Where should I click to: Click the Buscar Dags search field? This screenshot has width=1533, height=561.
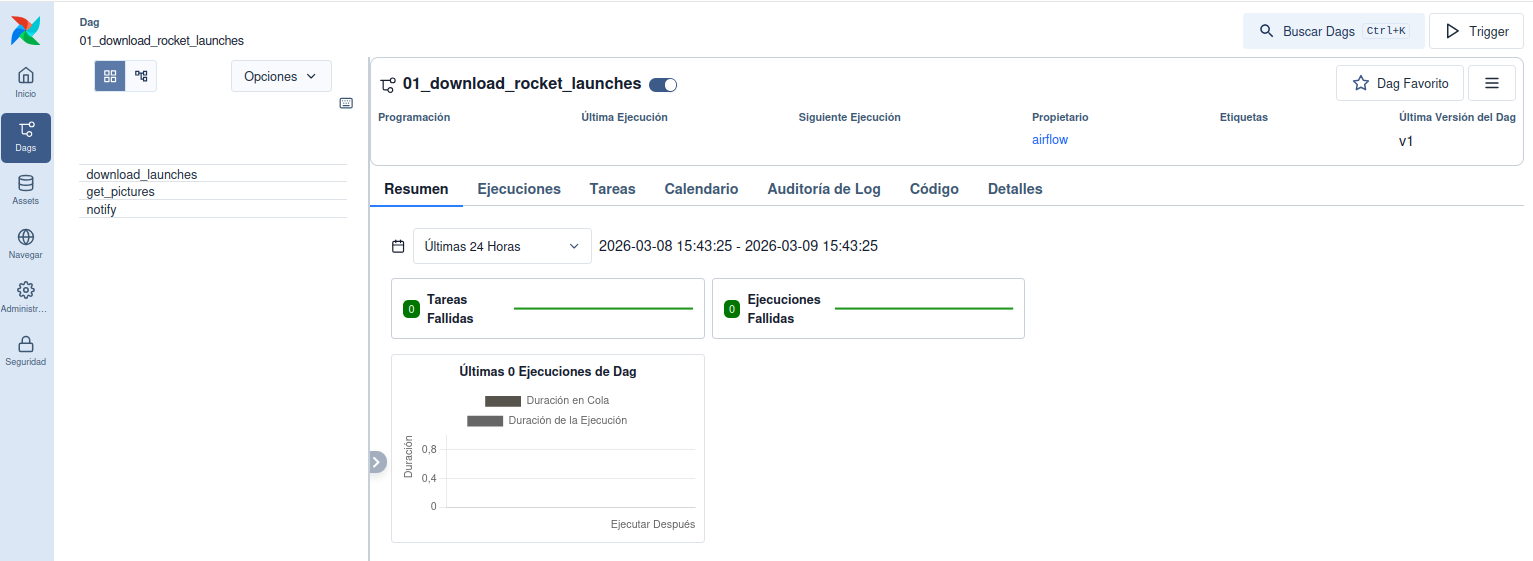[1333, 31]
